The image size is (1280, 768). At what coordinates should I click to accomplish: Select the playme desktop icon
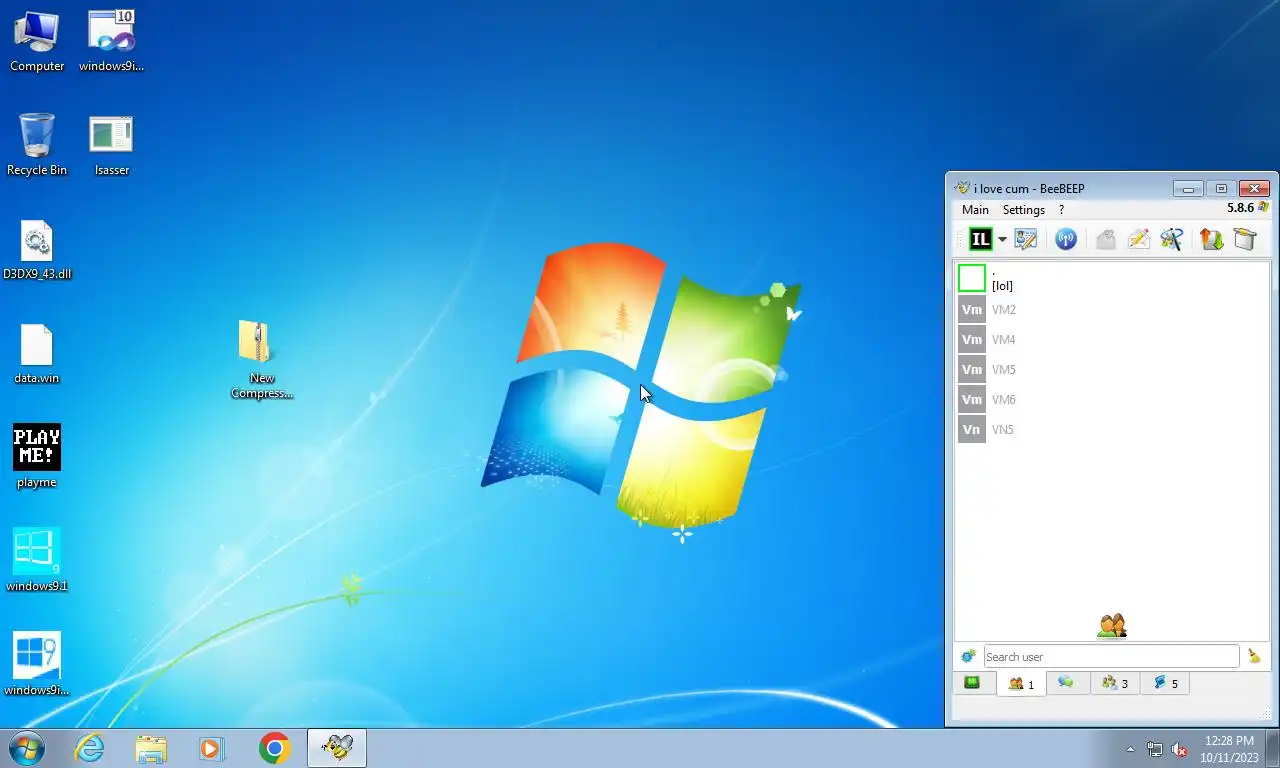click(x=37, y=457)
